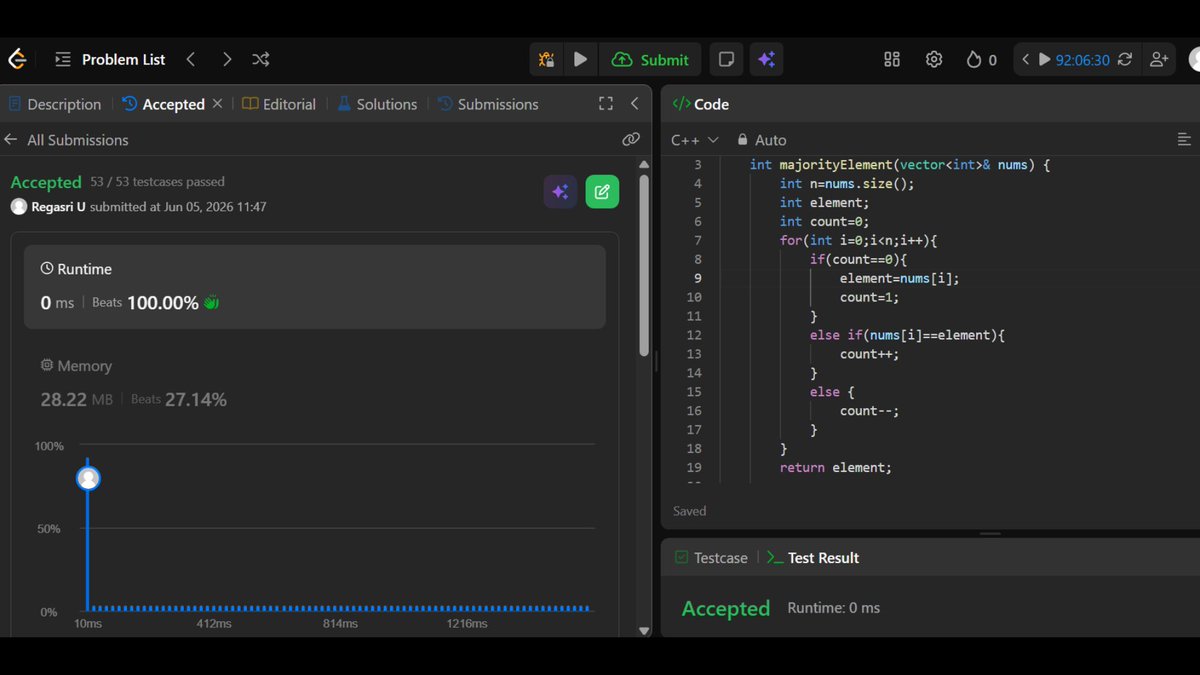Go to the next problem arrow
This screenshot has width=1200, height=675.
coord(226,60)
